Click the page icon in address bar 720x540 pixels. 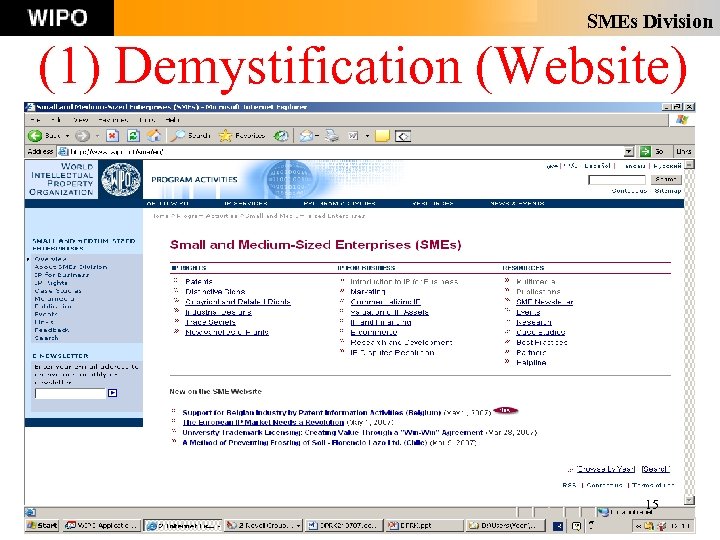coord(63,151)
